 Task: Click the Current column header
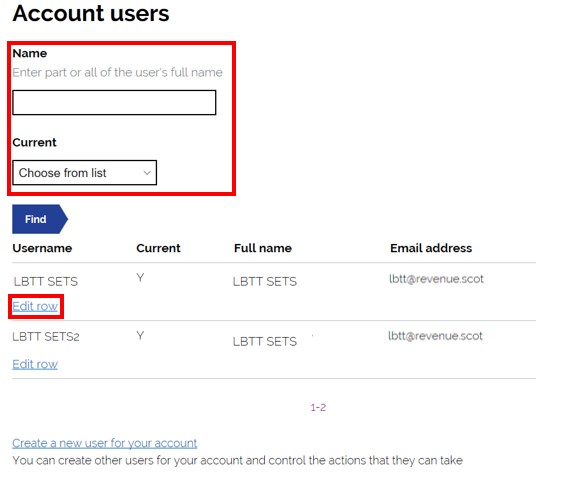(x=158, y=248)
